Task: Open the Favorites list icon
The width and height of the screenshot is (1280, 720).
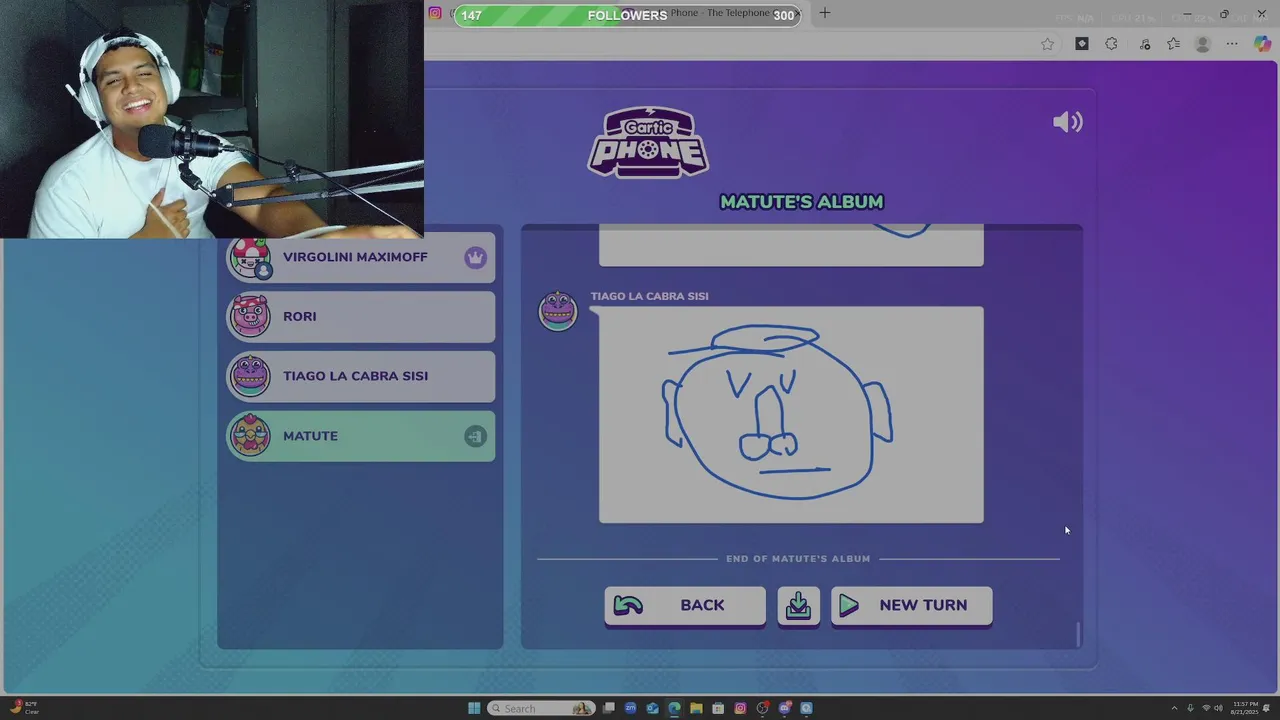Action: point(1174,44)
